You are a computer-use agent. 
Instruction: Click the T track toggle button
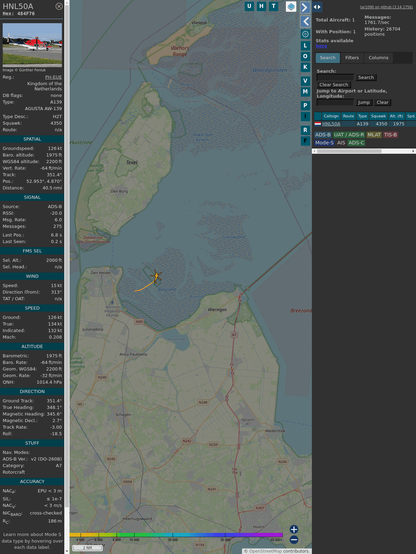[x=273, y=6]
